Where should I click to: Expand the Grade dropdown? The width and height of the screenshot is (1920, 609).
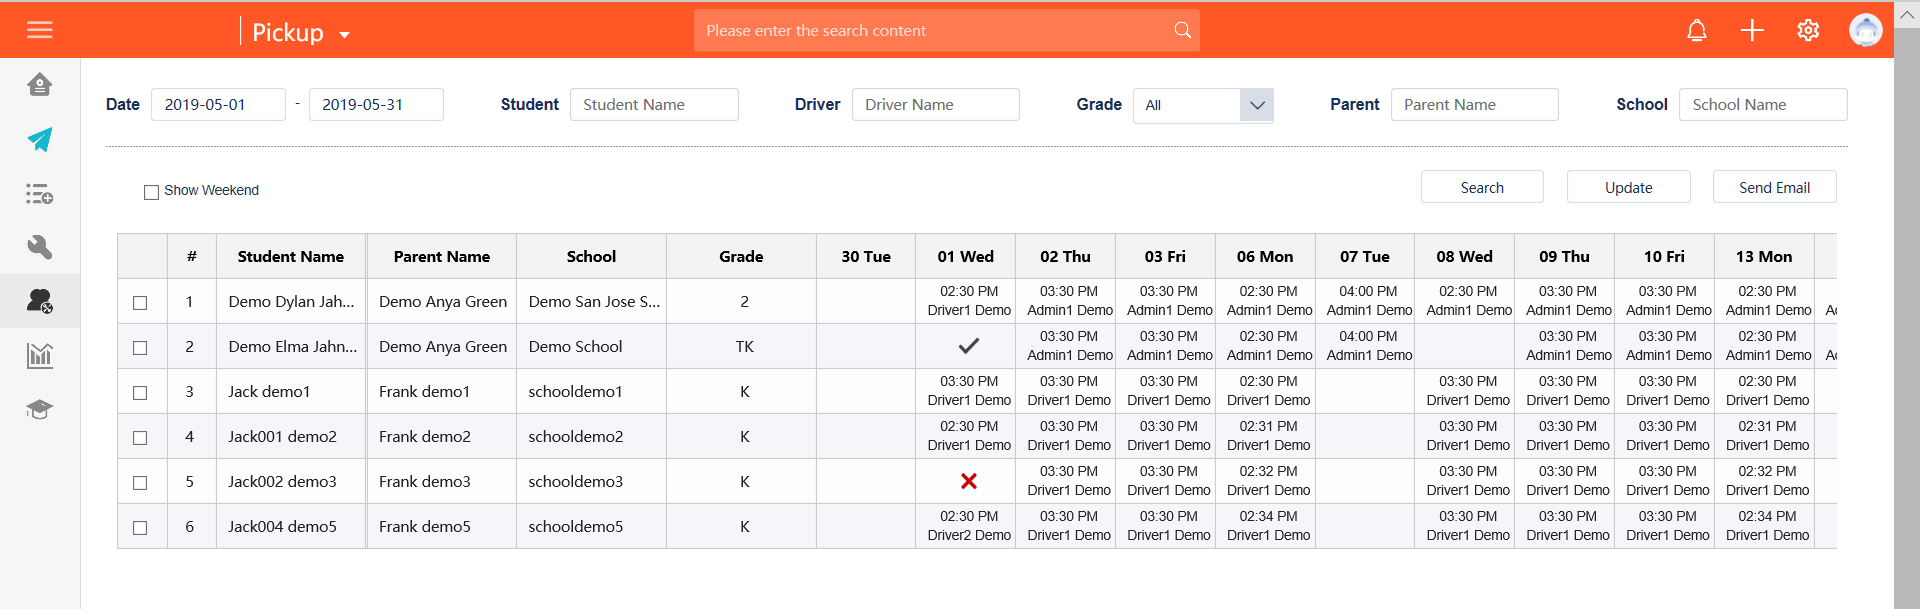tap(1257, 105)
